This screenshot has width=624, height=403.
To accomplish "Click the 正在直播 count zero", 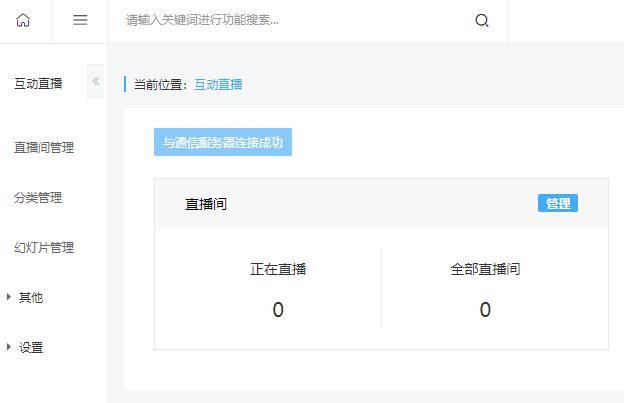I will point(278,310).
